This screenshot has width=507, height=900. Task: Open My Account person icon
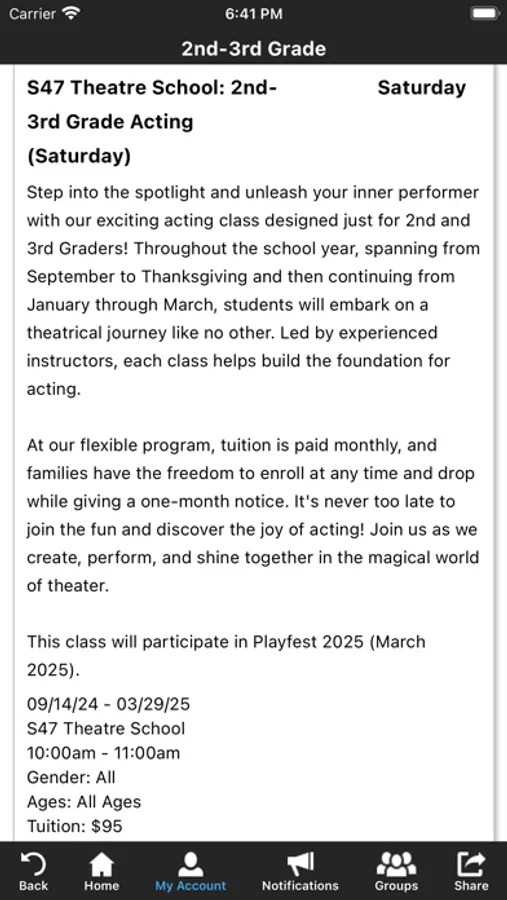191,864
